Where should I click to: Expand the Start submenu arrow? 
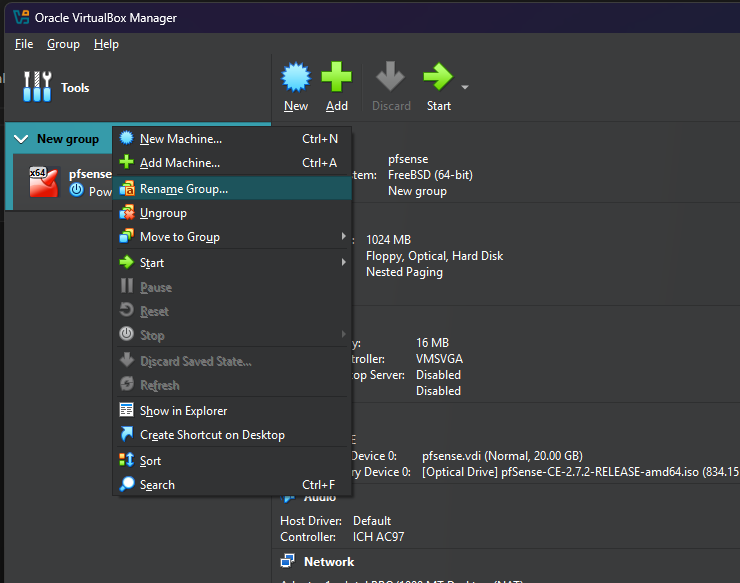click(344, 262)
